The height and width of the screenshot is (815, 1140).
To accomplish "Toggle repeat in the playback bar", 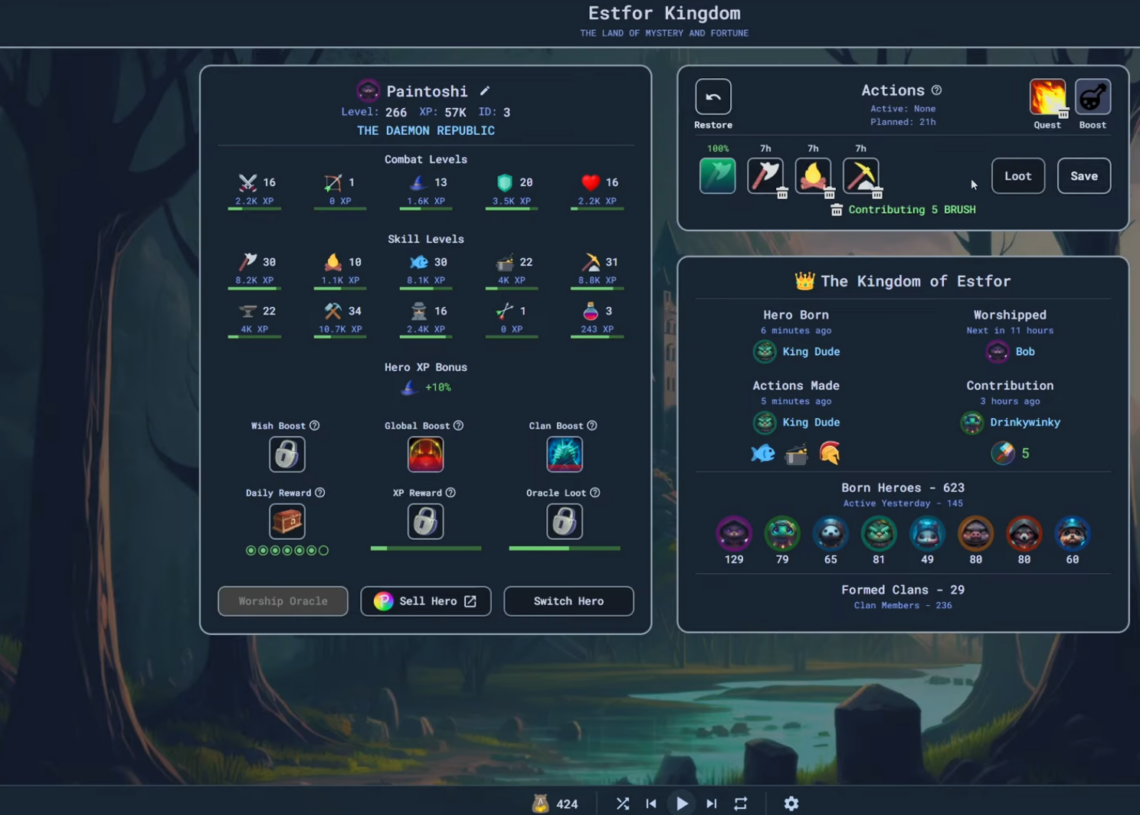I will click(740, 803).
